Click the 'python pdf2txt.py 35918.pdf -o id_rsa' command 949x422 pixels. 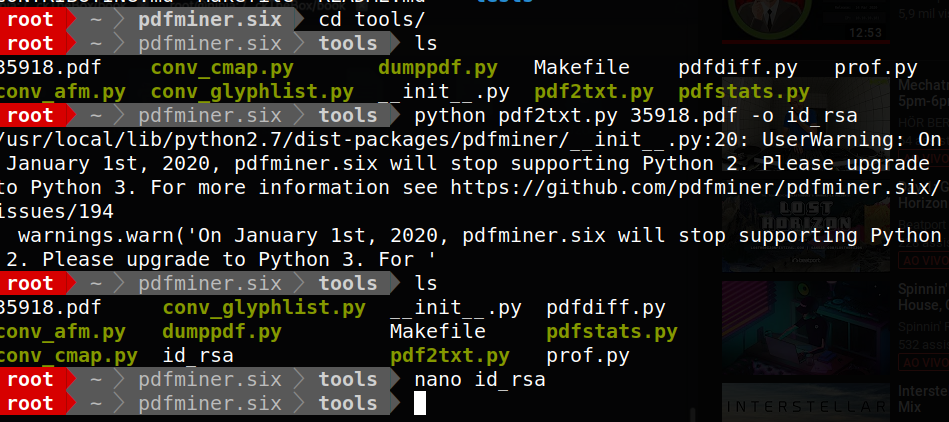pos(635,116)
